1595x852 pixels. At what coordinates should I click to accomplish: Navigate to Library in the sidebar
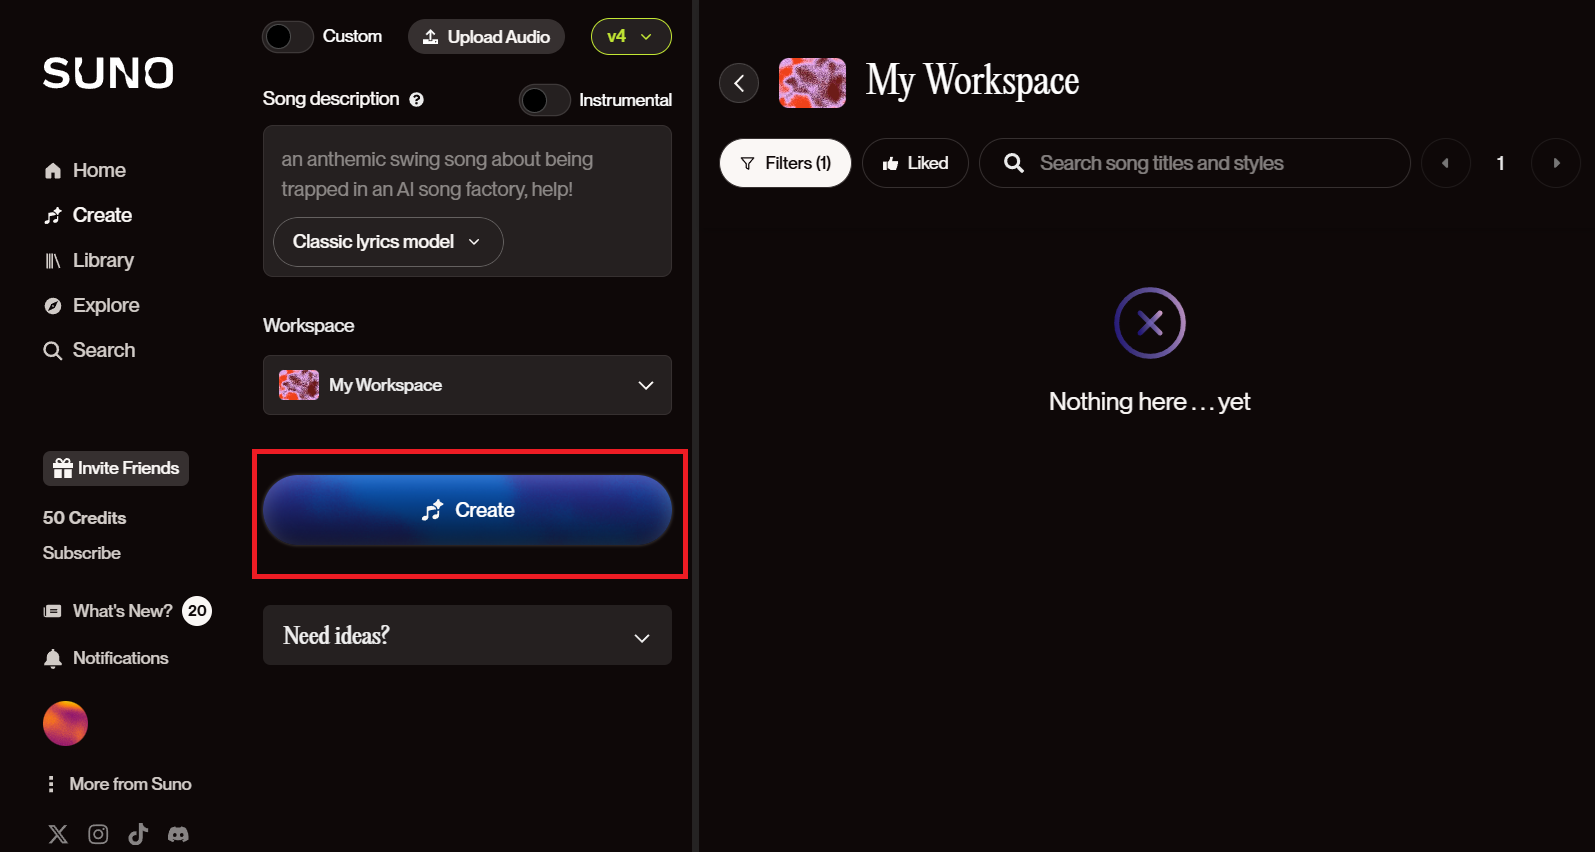[102, 260]
